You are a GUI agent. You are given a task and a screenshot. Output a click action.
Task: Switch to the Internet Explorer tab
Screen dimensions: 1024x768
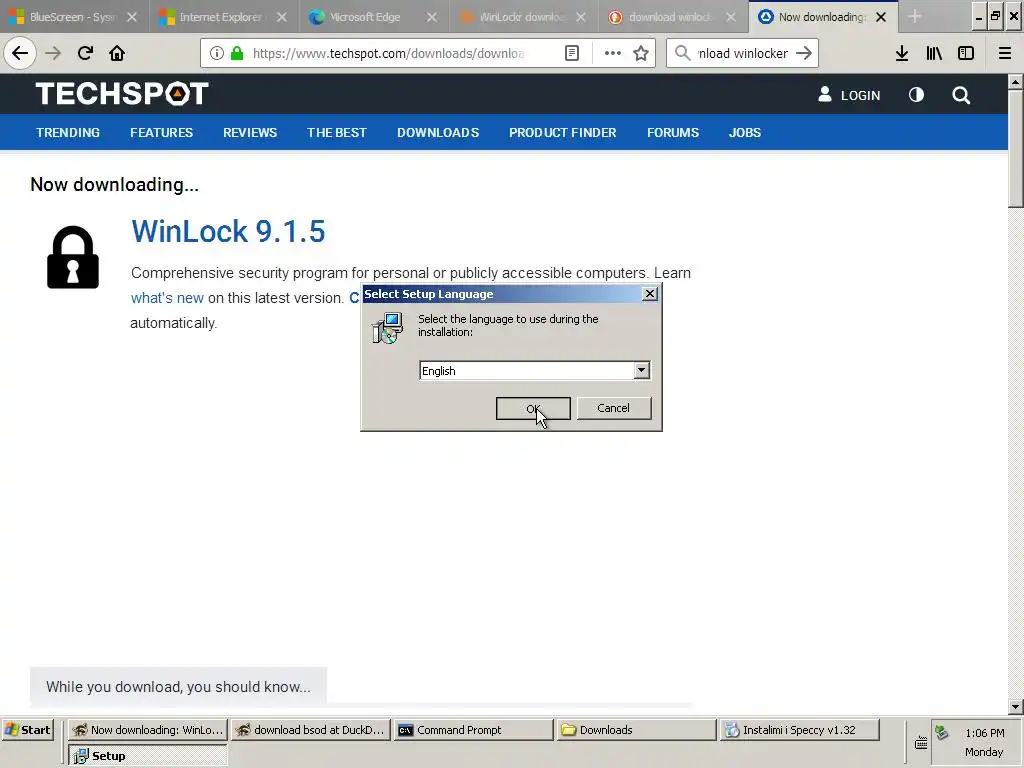[224, 16]
